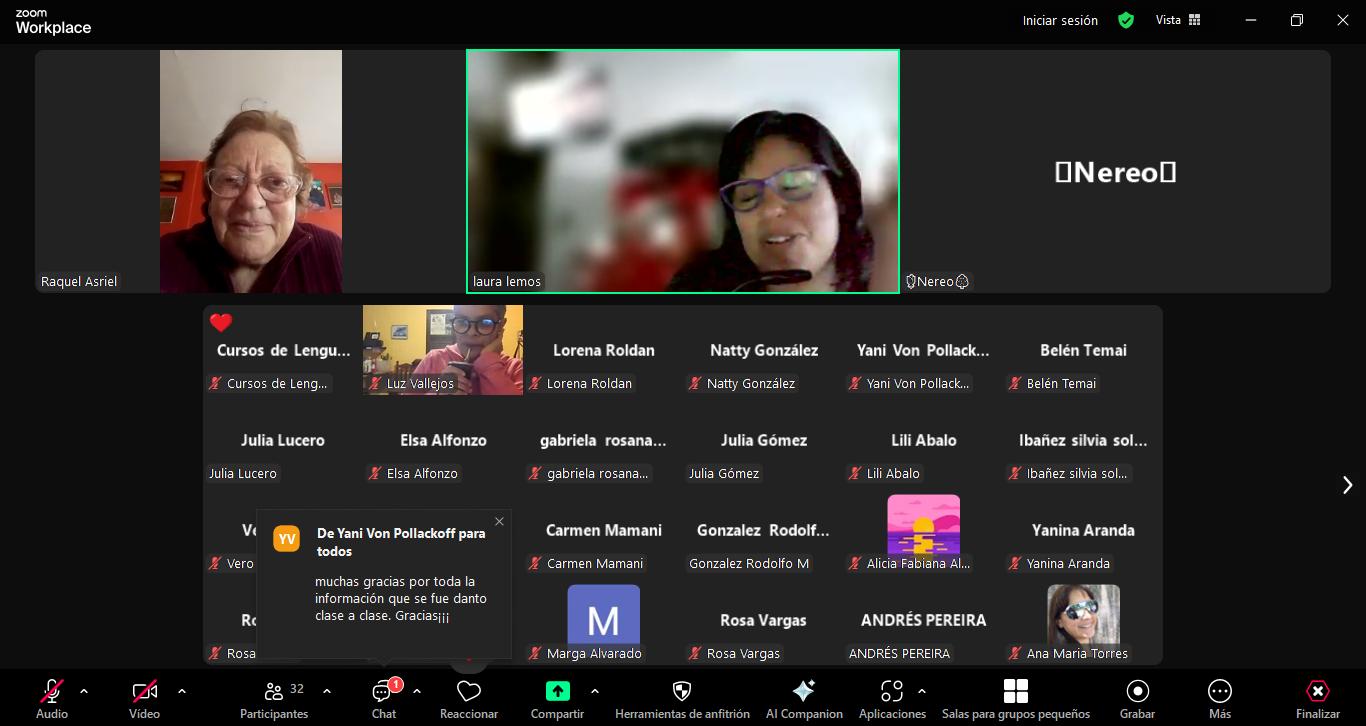Click the Iniciar sesión link

1060,20
